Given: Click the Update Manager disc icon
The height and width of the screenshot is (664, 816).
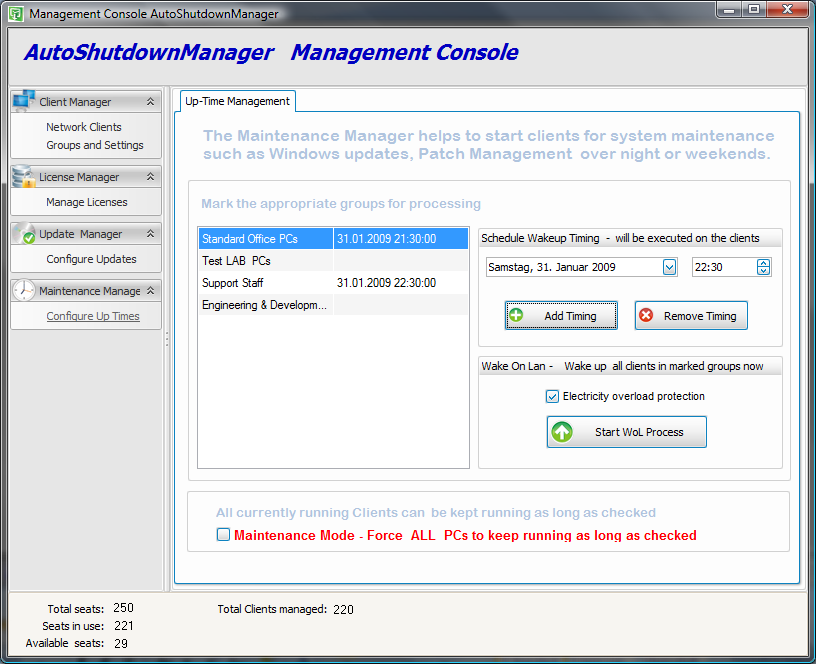Looking at the screenshot, I should tap(23, 233).
